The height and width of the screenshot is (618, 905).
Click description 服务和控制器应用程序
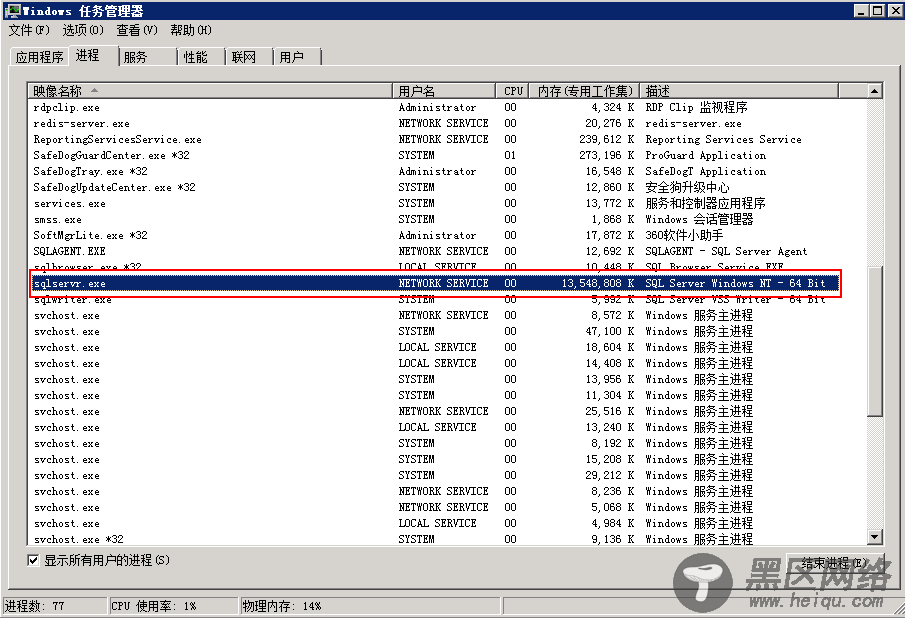pos(705,204)
